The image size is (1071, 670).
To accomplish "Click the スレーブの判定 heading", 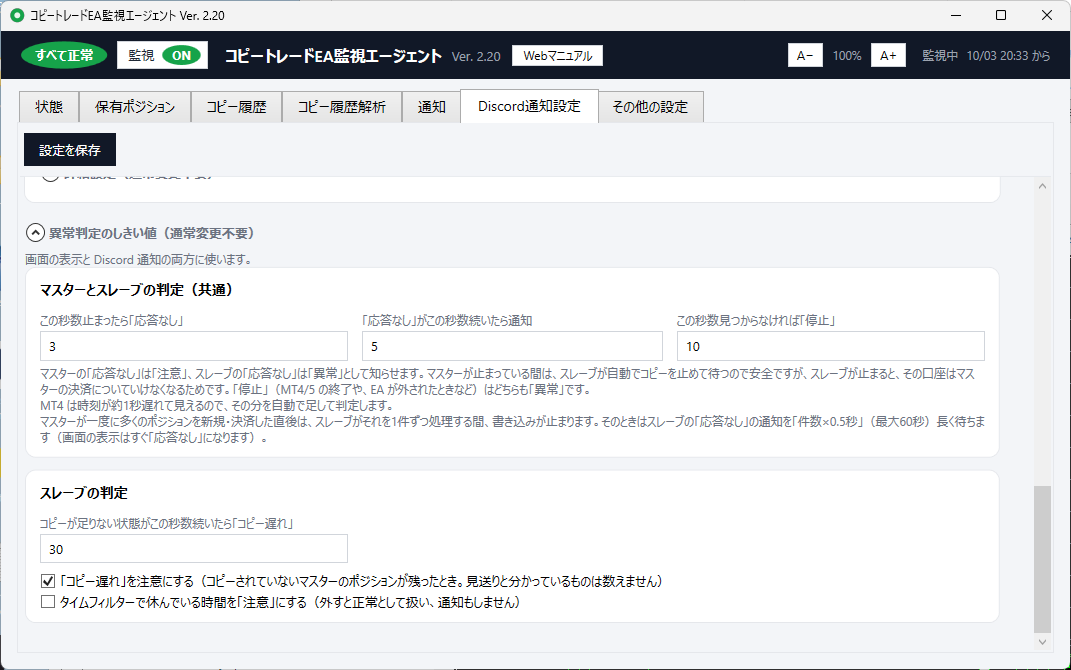I will (x=84, y=492).
